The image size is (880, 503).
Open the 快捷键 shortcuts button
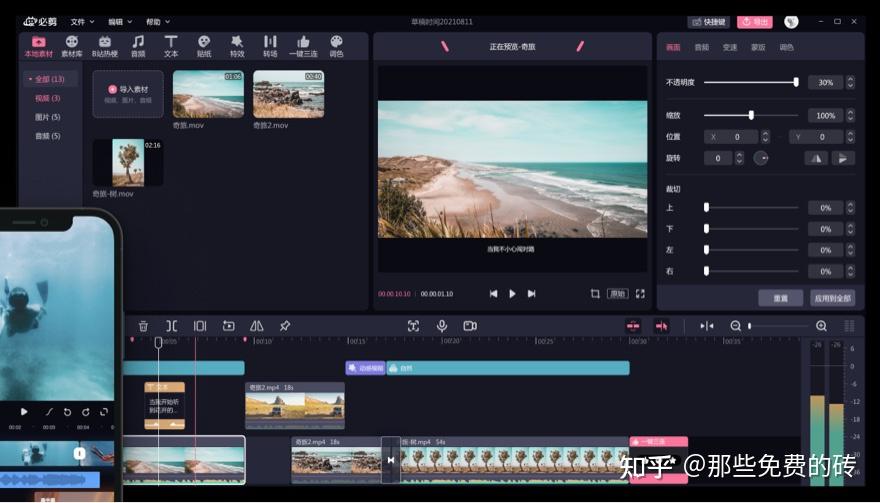(x=709, y=22)
